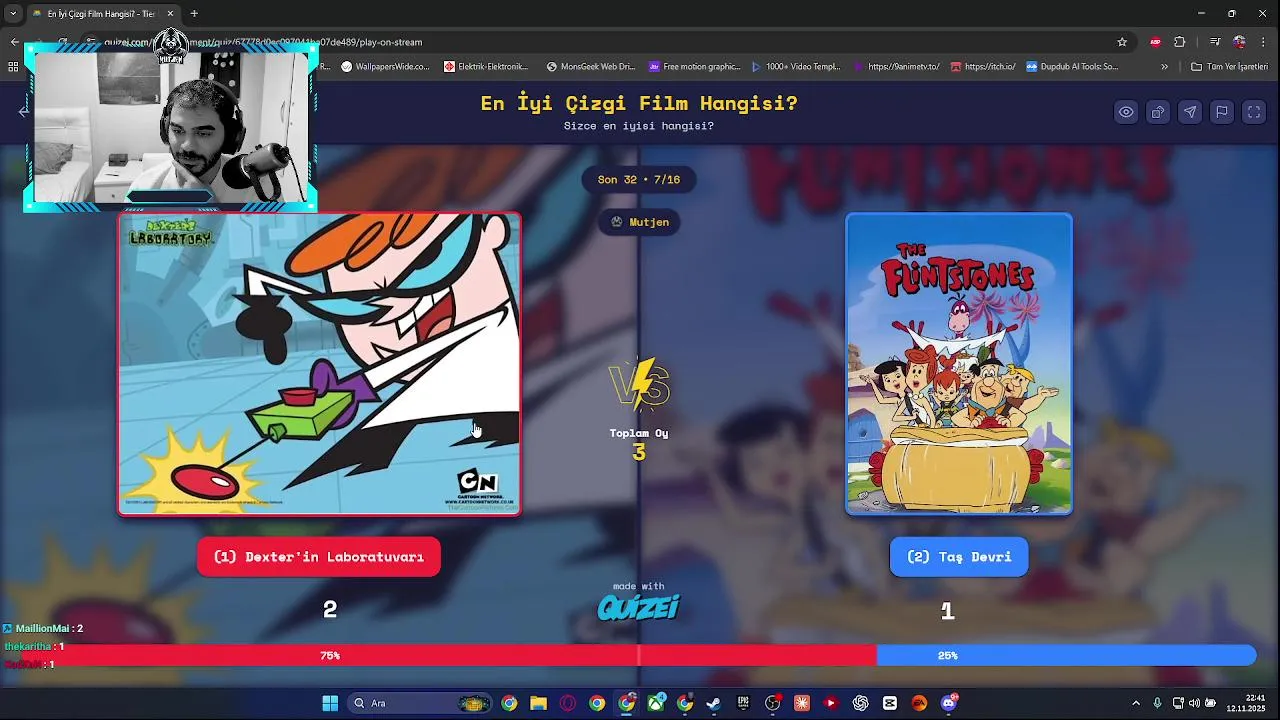Click the Quizei logo link
The width and height of the screenshot is (1280, 720).
click(x=639, y=607)
